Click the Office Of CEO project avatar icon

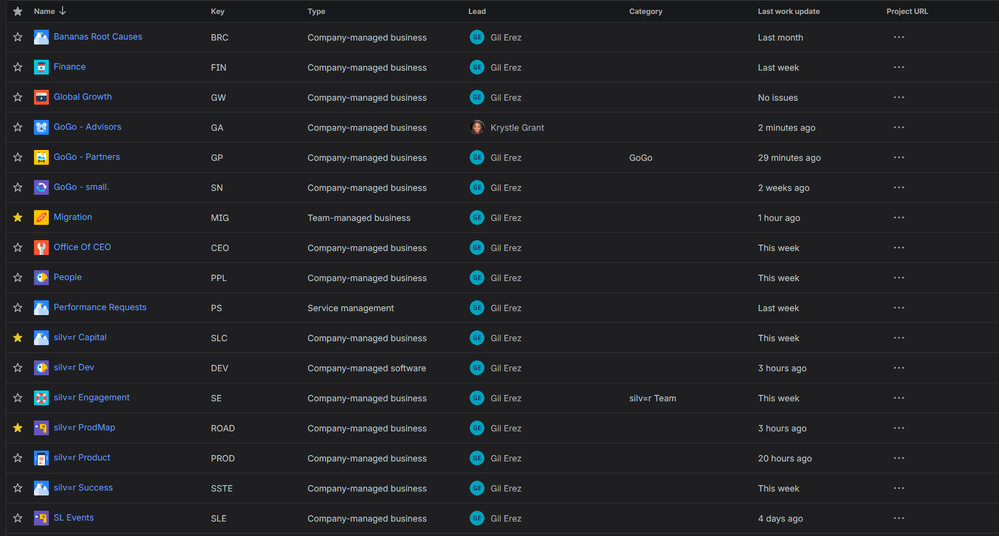tap(41, 247)
